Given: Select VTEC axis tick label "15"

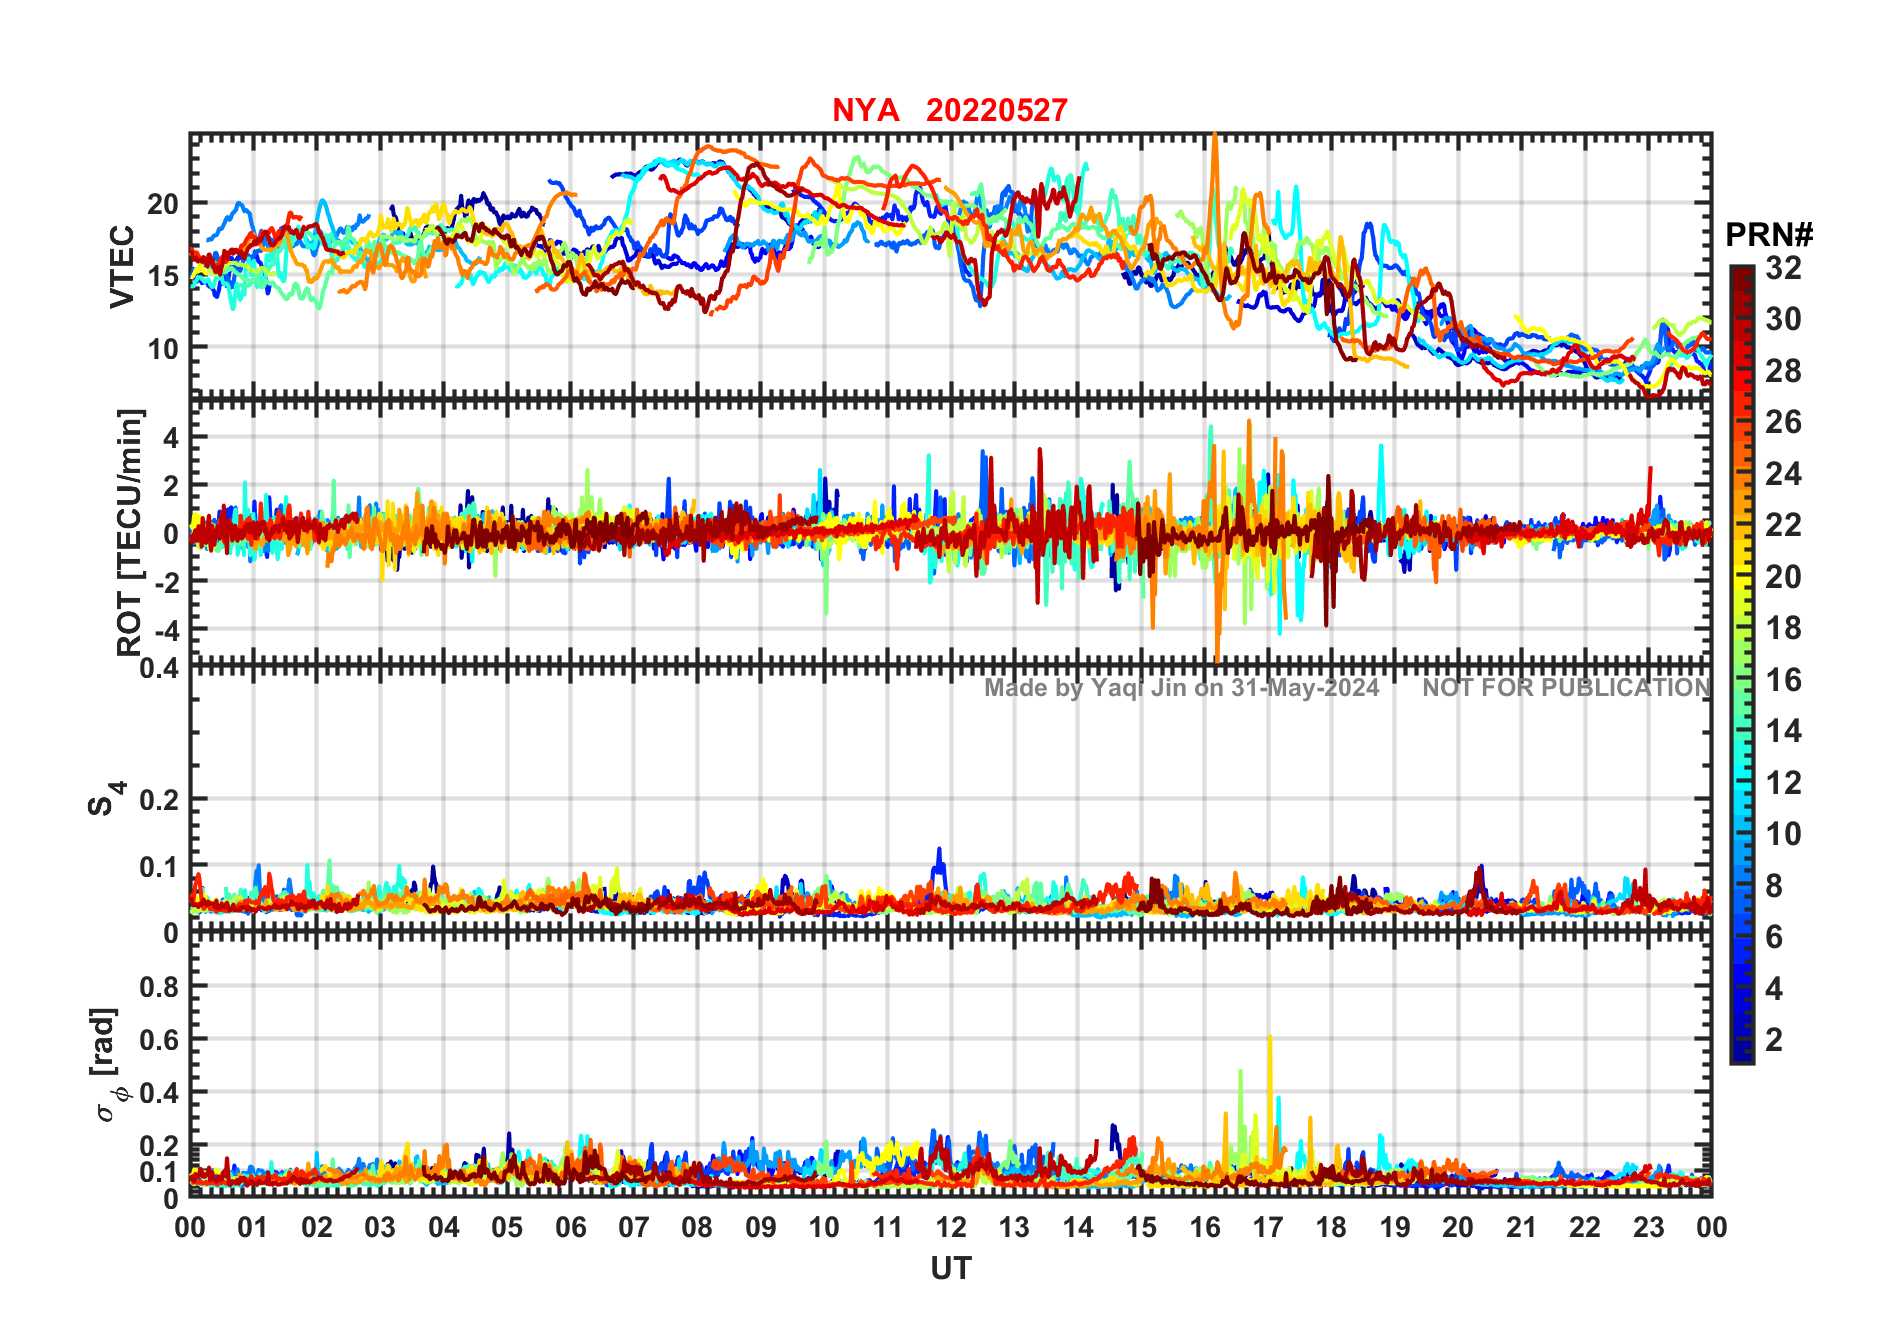Looking at the screenshot, I should tap(163, 276).
